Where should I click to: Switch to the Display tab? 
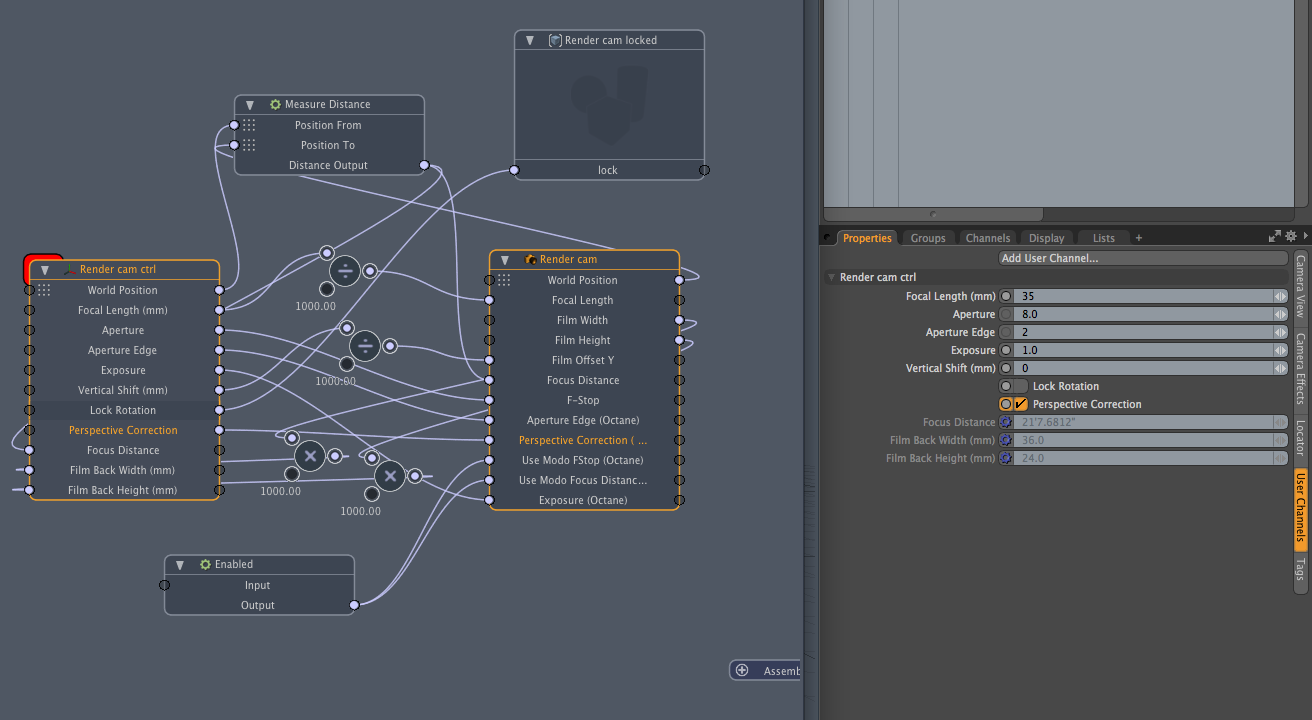[1046, 238]
